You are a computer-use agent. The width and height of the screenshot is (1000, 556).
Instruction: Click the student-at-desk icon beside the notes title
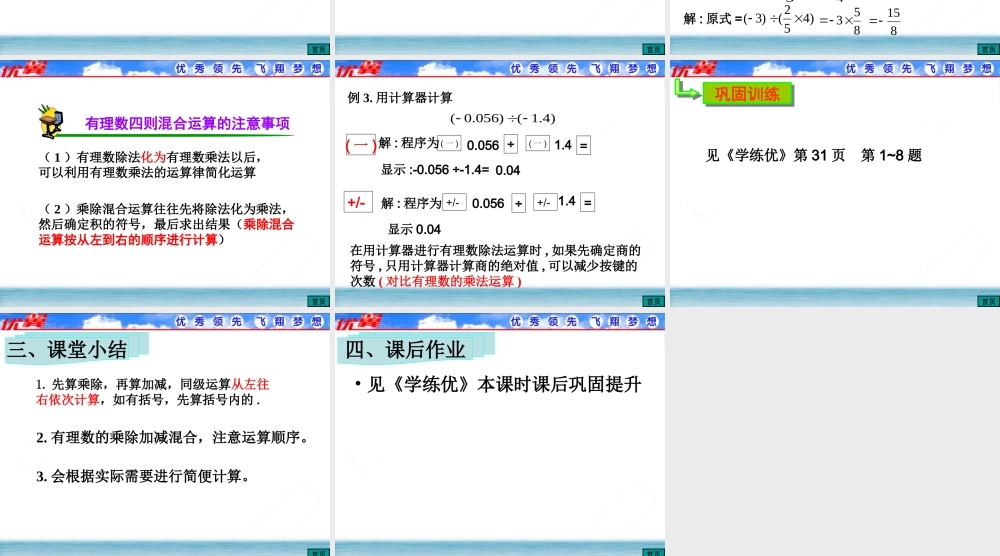[x=51, y=122]
